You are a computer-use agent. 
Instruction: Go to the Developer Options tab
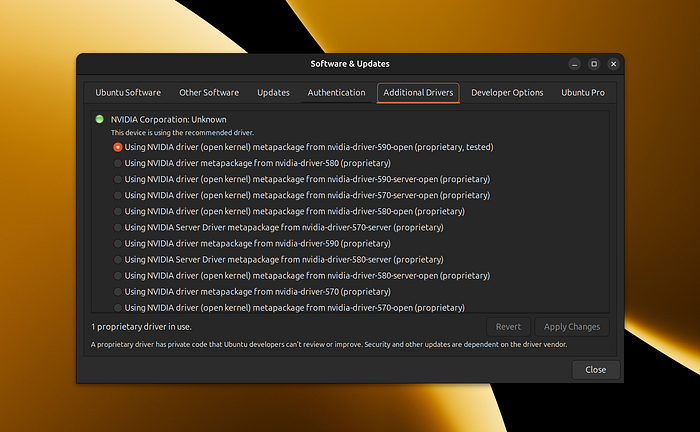507,93
